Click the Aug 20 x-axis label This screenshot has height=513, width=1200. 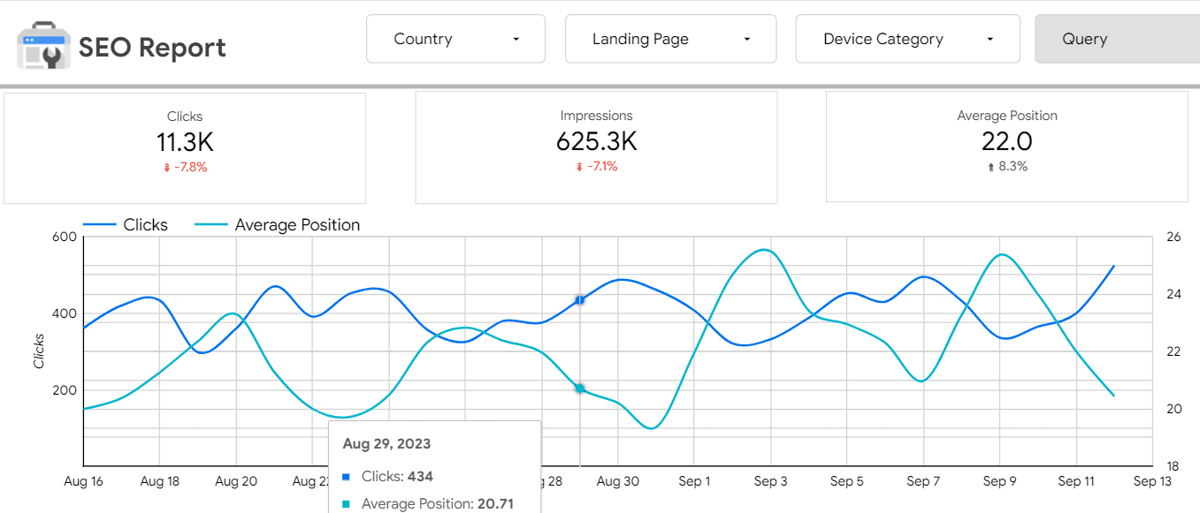[236, 481]
